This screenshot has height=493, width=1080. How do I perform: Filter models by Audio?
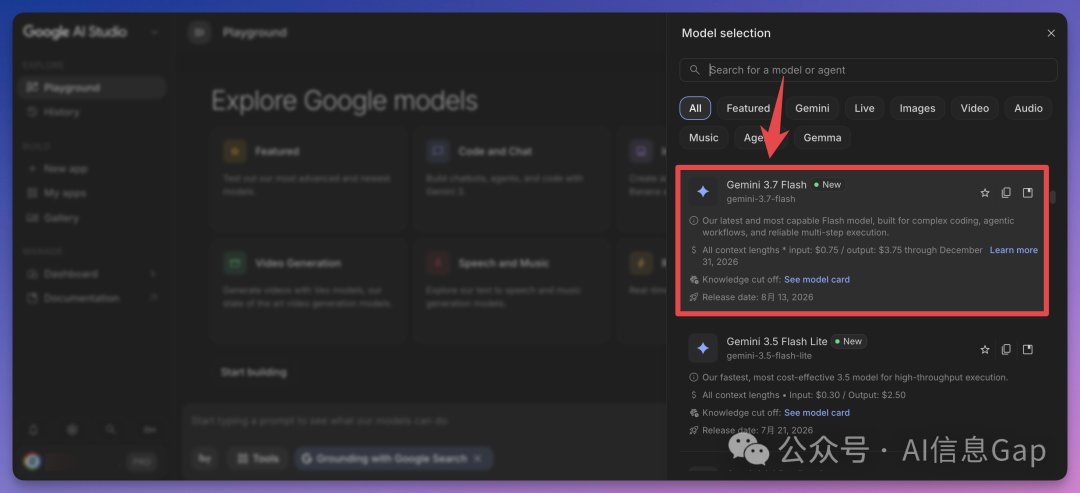click(1028, 108)
